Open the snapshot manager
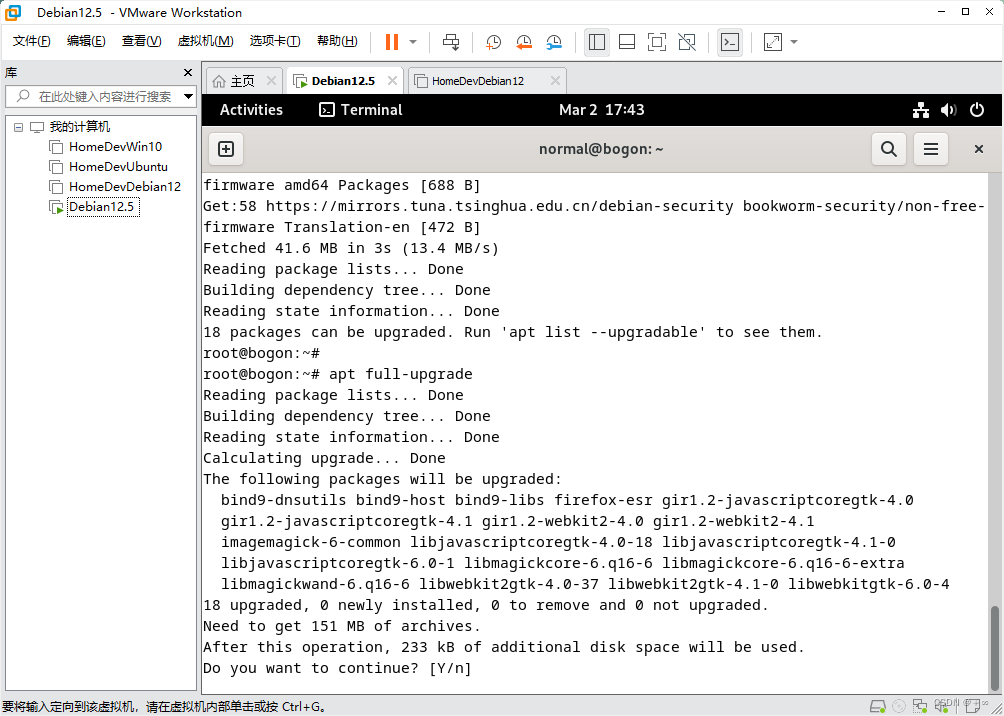This screenshot has height=716, width=1004. pos(554,42)
